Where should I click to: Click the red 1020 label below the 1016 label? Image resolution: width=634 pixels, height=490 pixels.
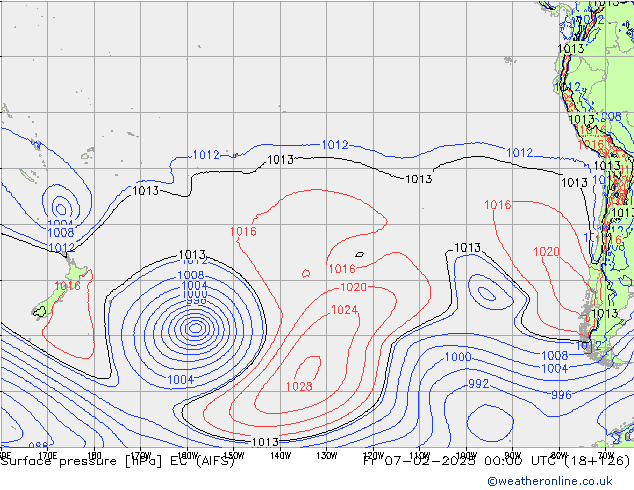353,287
